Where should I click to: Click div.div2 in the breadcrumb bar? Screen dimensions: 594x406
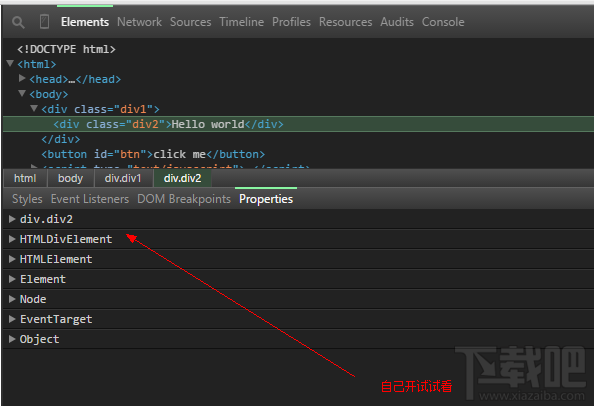[x=183, y=178]
